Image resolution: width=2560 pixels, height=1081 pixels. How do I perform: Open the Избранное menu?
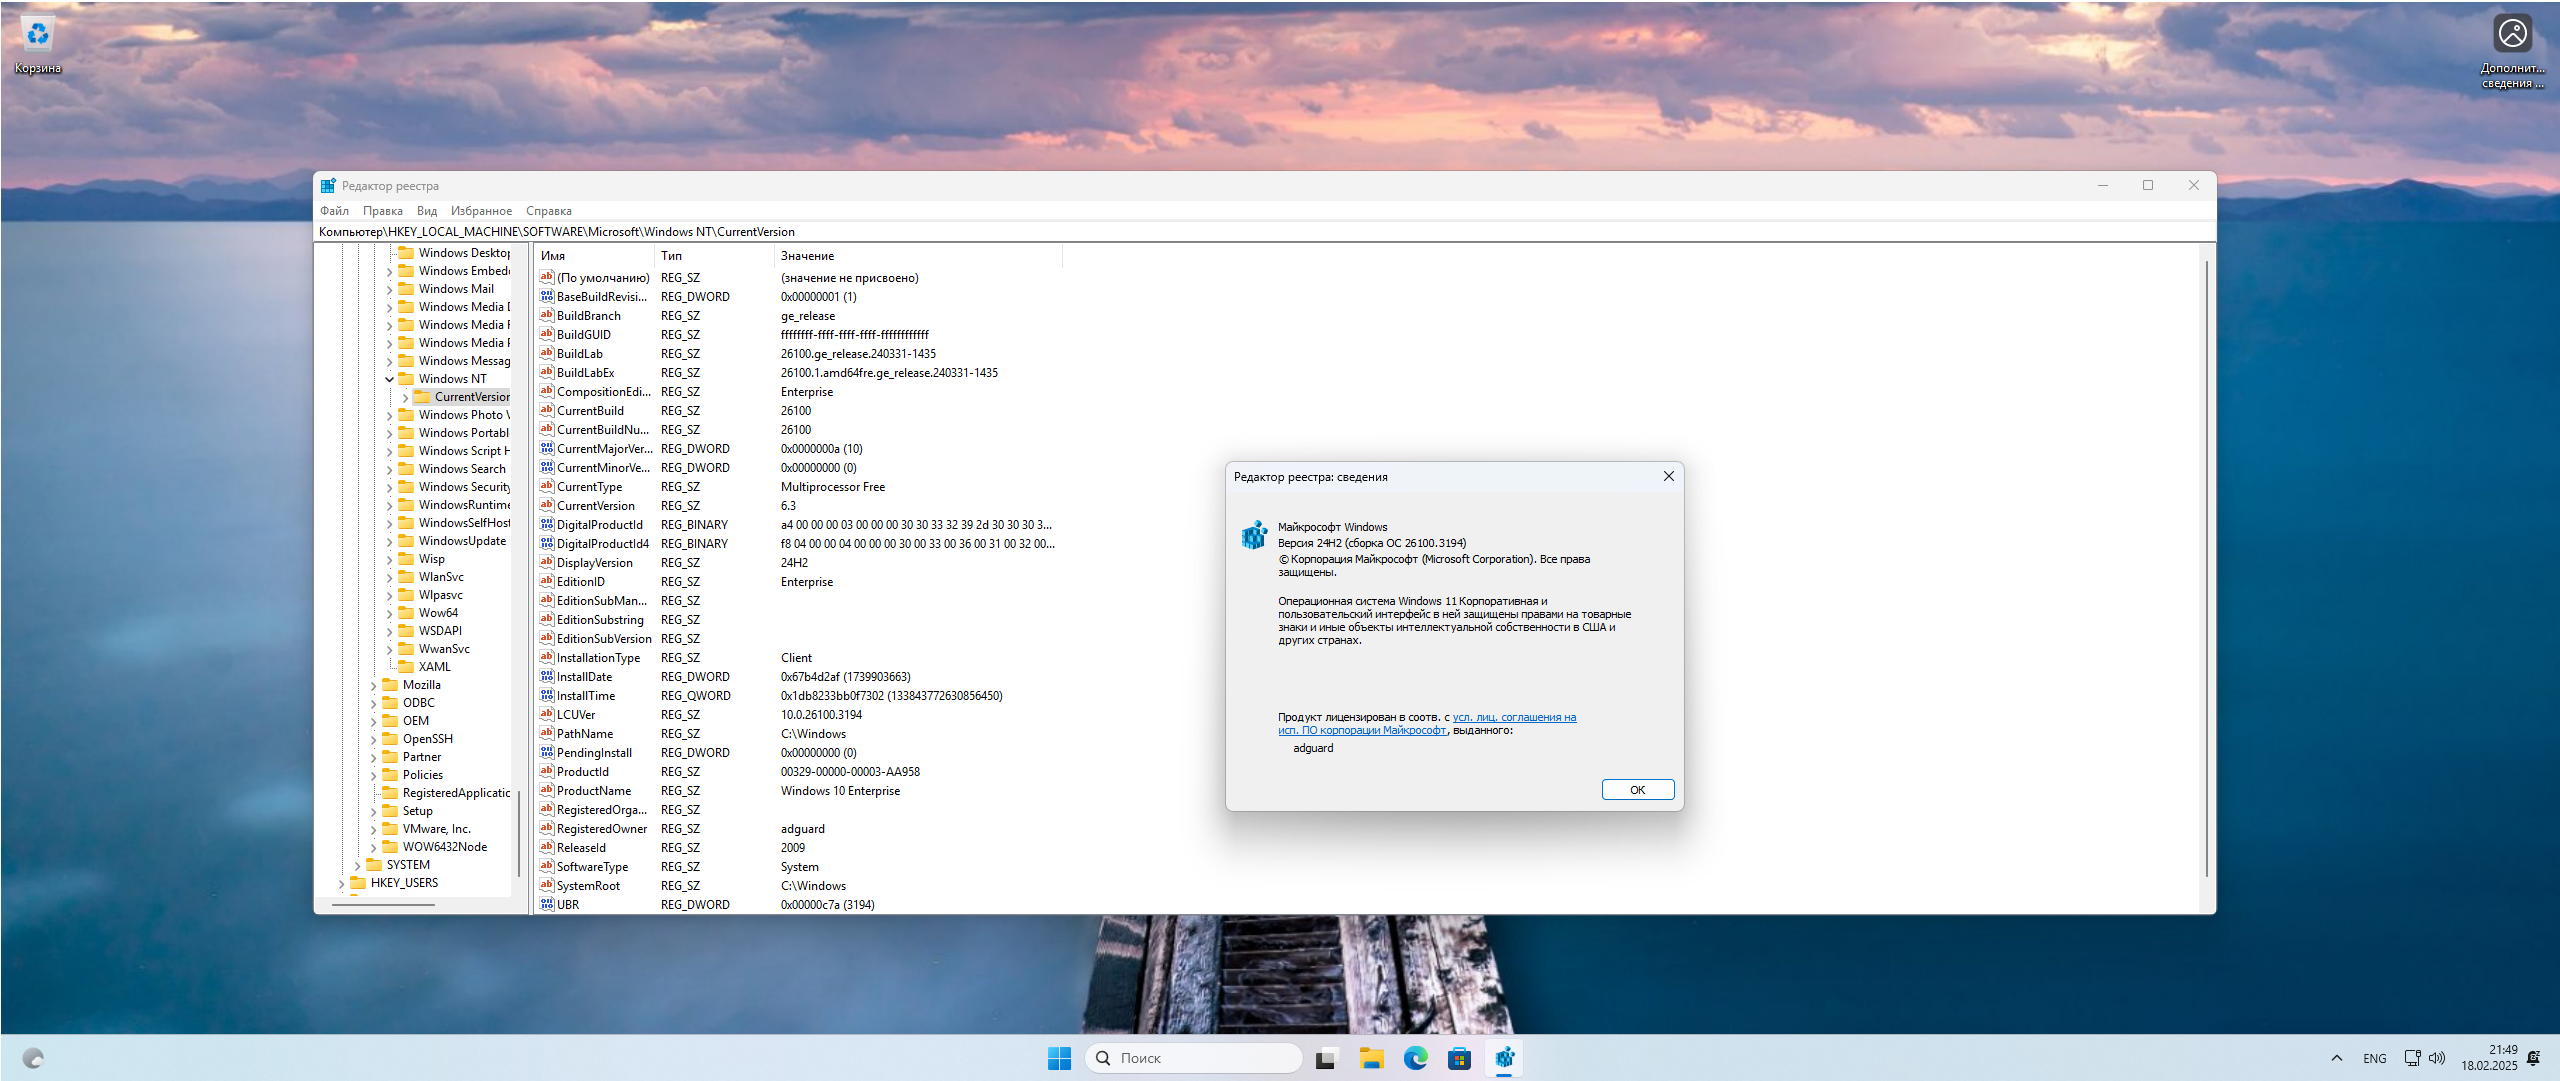click(481, 211)
